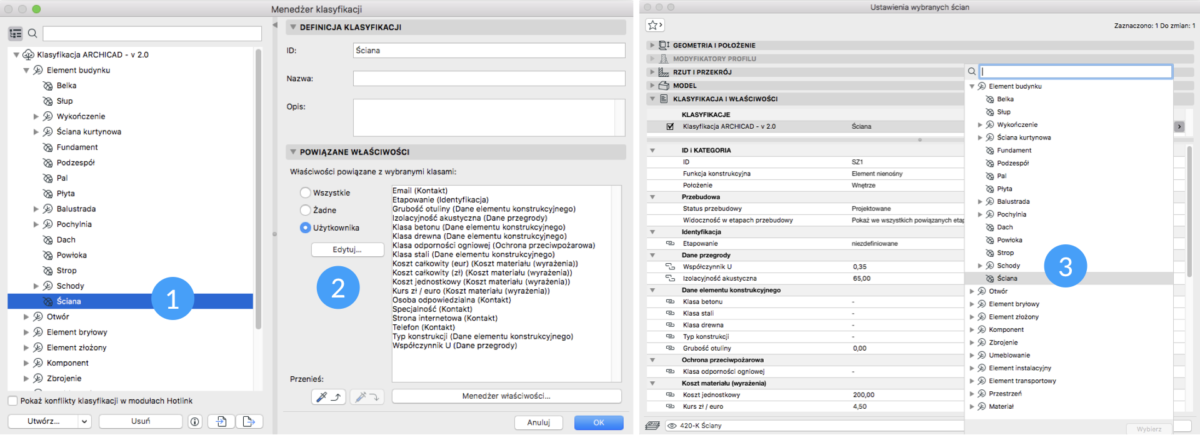Viewport: 1200px width, 435px height.
Task: Select Umeblowanie in the popup list
Action: pos(1009,355)
